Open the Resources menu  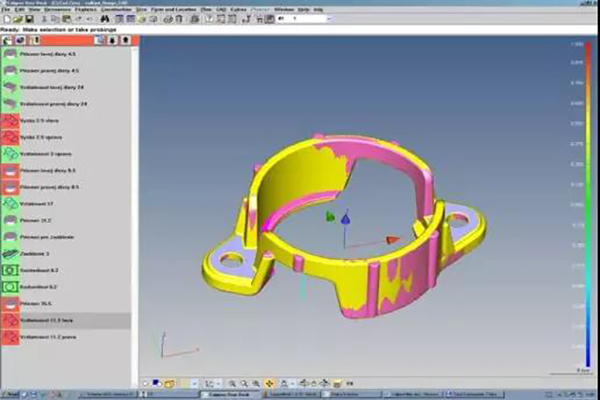(x=57, y=9)
